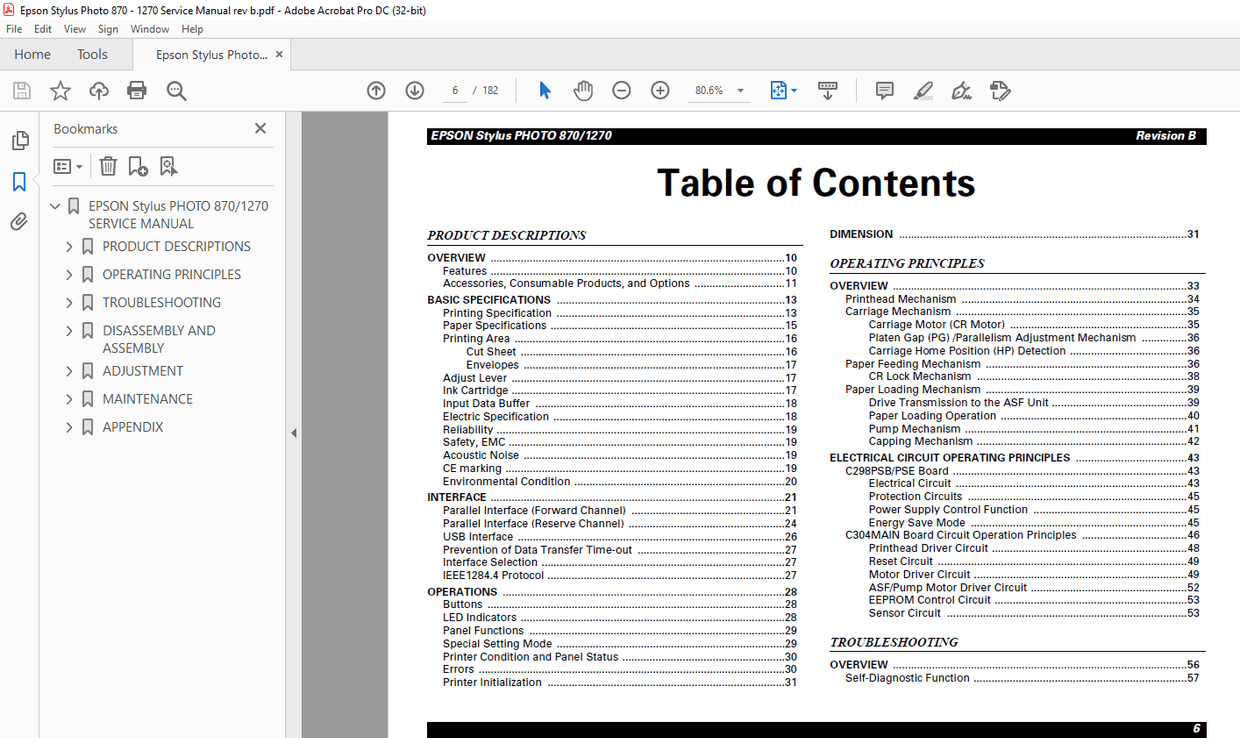Viewport: 1240px width, 738px height.
Task: Toggle the Page Thumbnails panel
Action: [x=20, y=140]
